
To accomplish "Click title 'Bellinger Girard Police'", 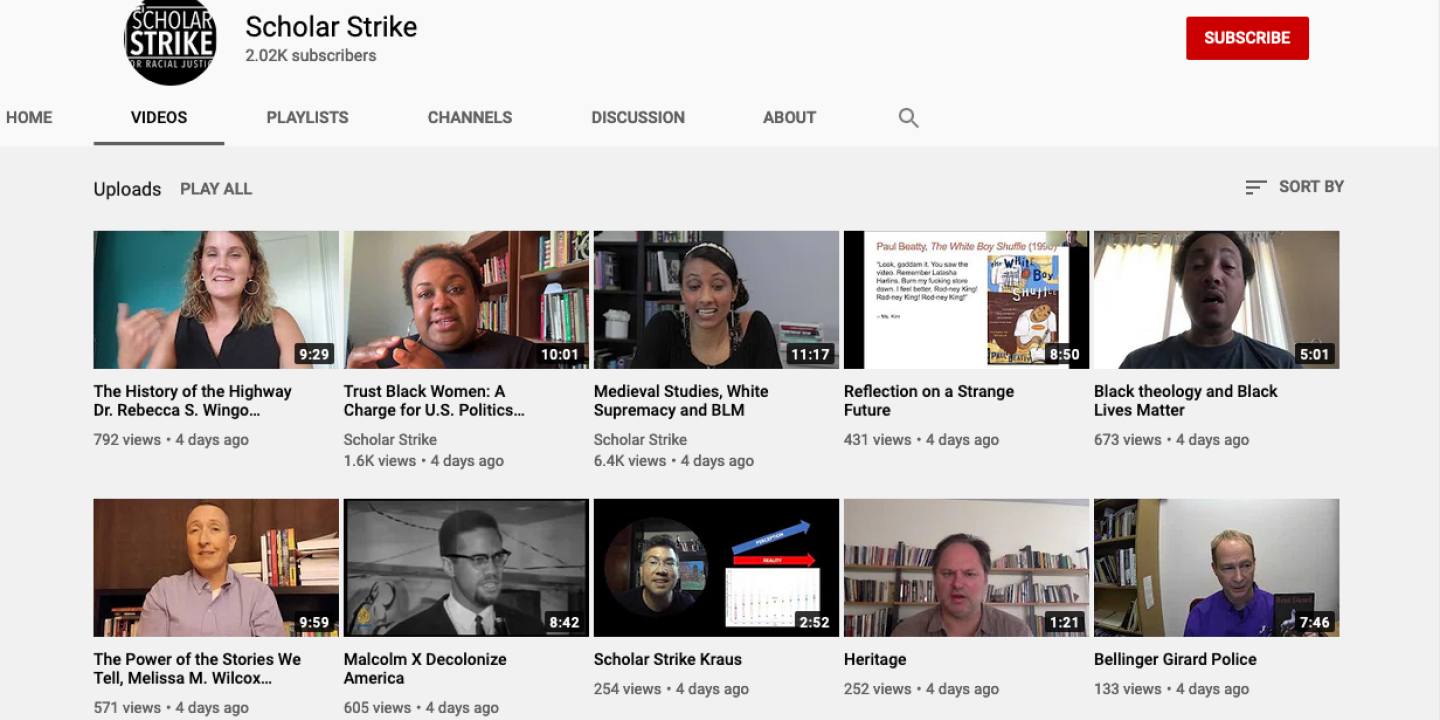I will 1175,659.
